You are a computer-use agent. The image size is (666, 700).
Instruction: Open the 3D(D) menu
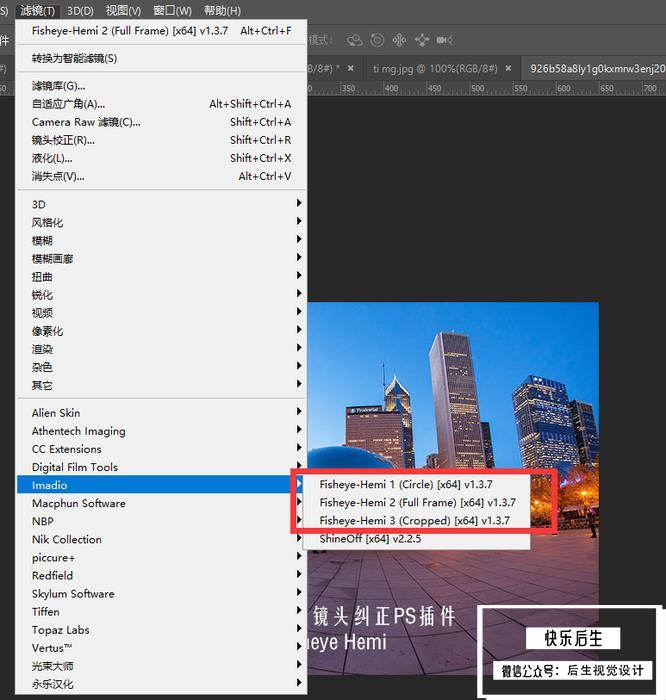click(x=80, y=10)
